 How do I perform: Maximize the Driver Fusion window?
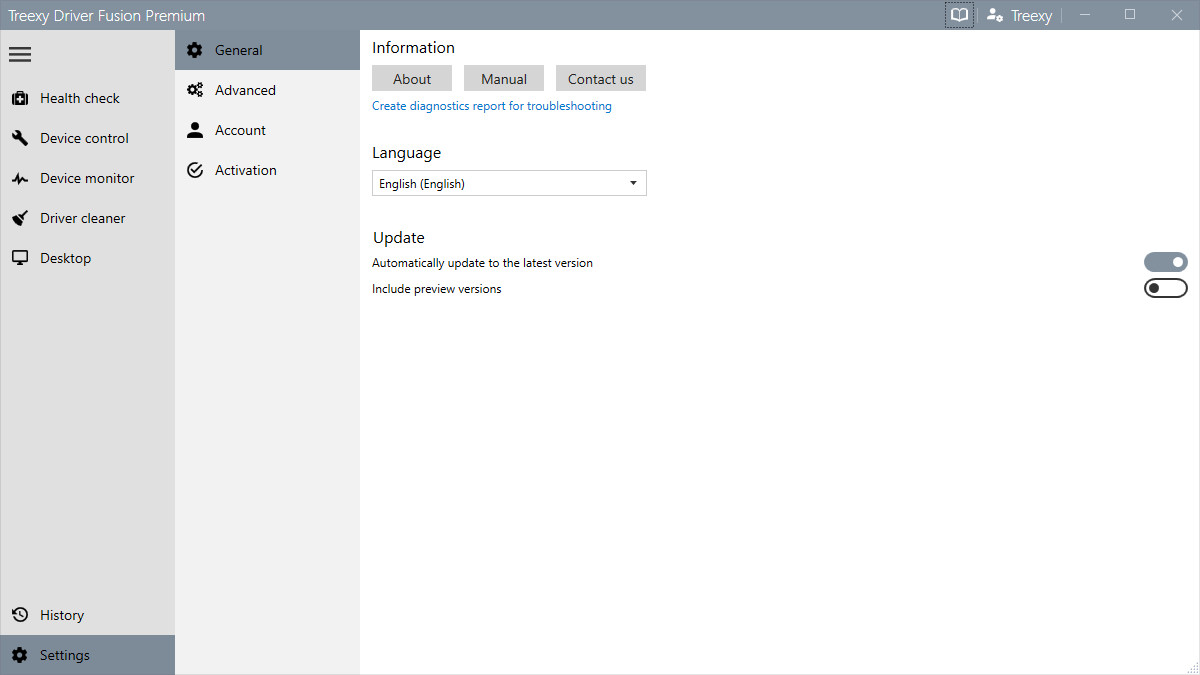(1130, 15)
